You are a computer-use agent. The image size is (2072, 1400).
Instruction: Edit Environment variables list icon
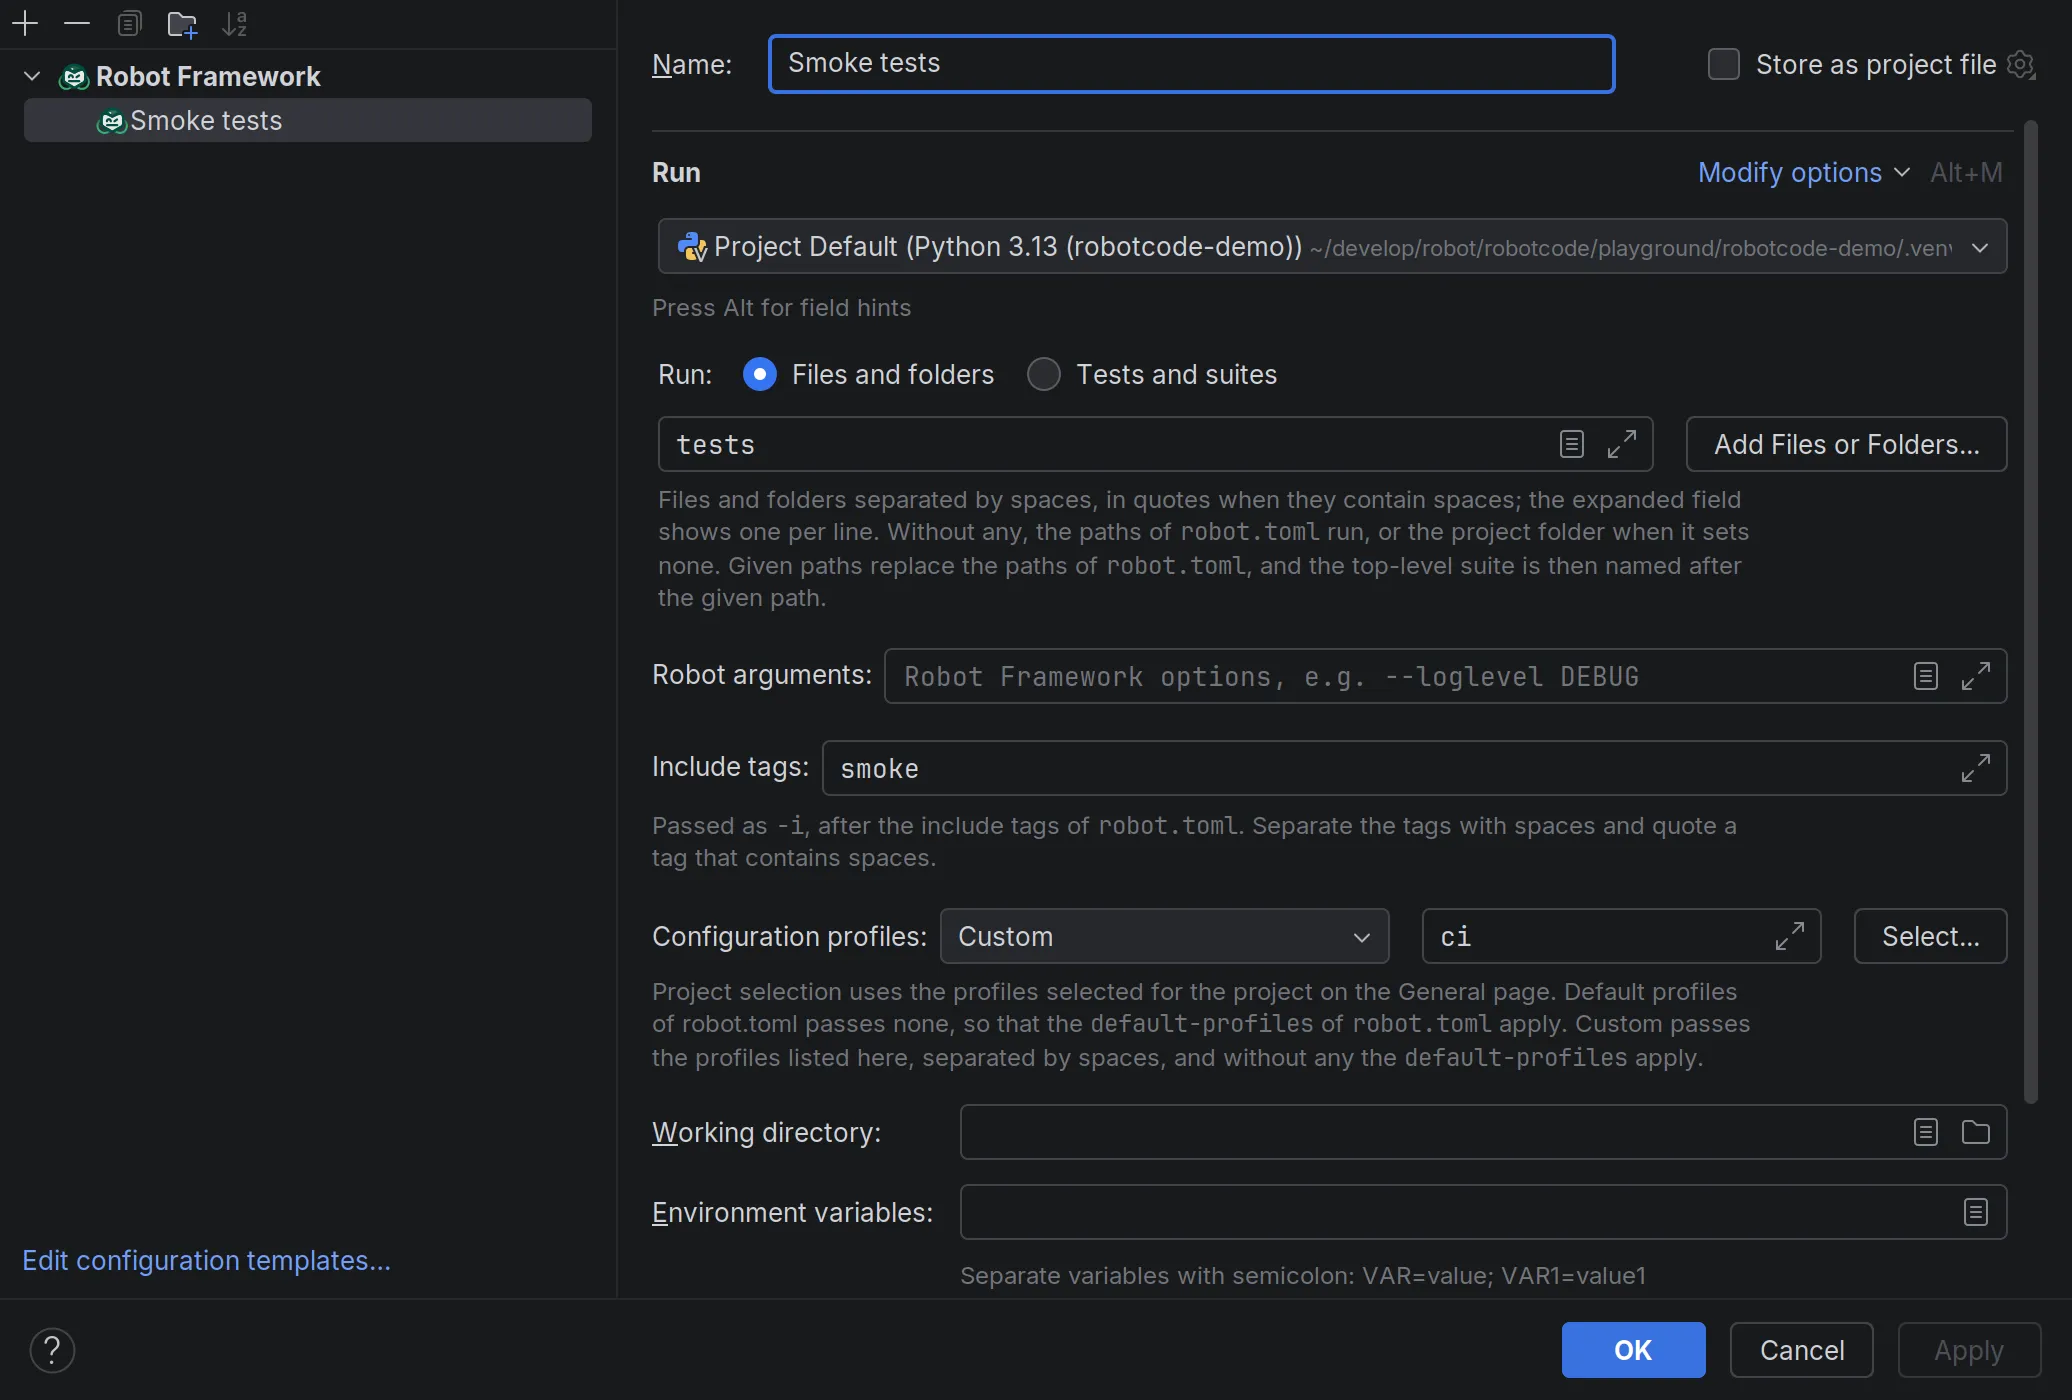click(x=1976, y=1212)
